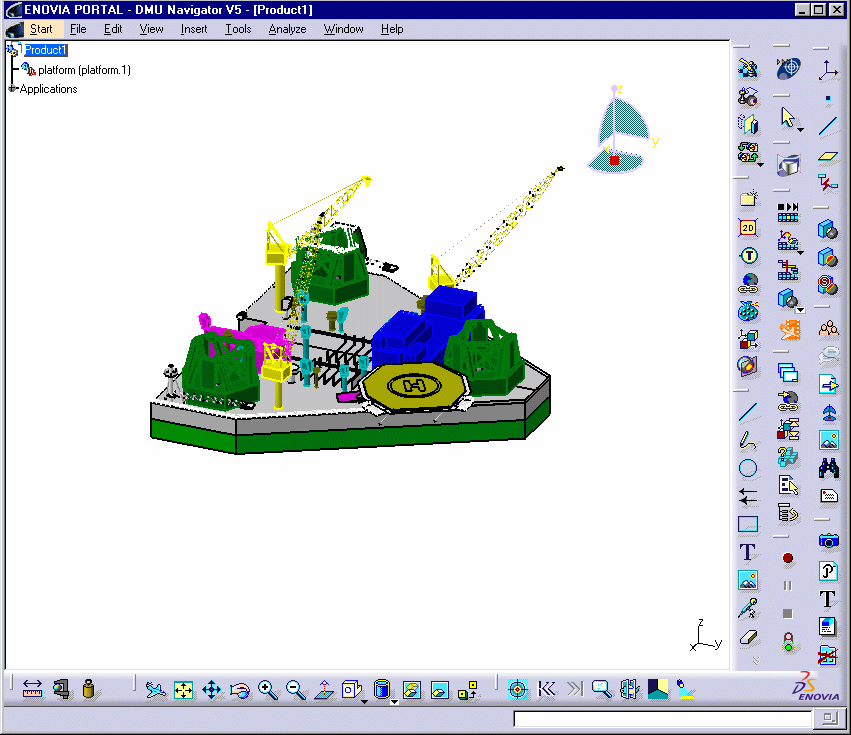Select the Fit All In view icon
Viewport: 851px width, 735px height.
(183, 689)
